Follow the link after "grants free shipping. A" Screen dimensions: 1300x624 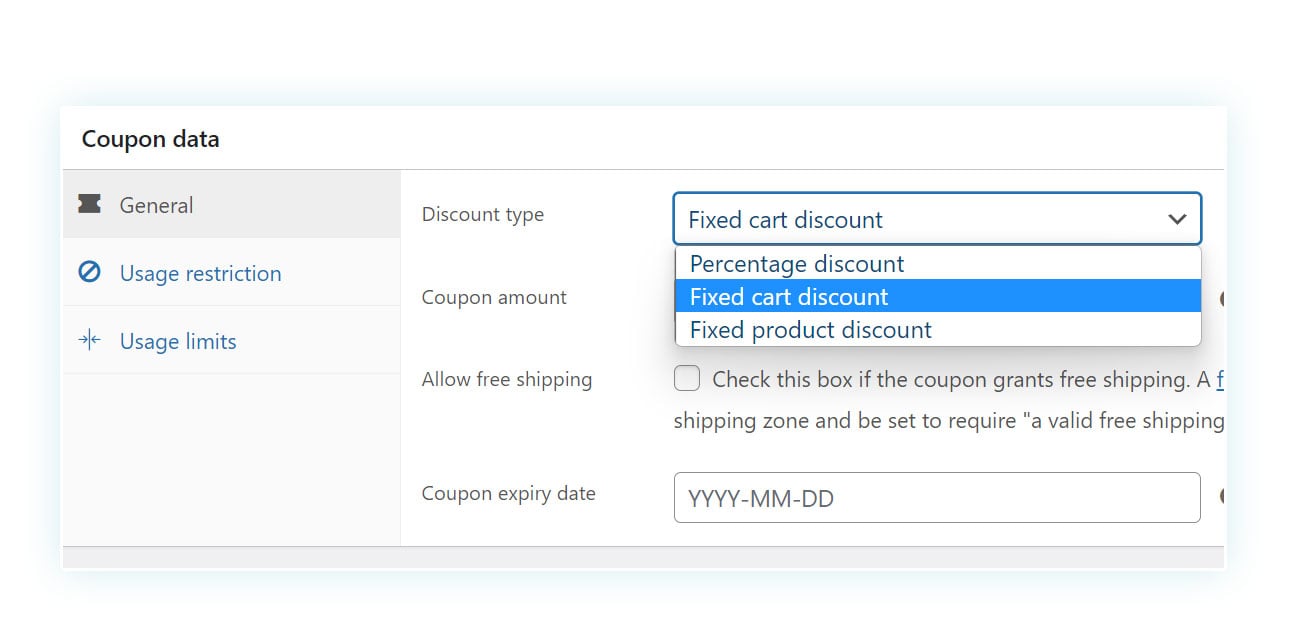[x=1219, y=380]
